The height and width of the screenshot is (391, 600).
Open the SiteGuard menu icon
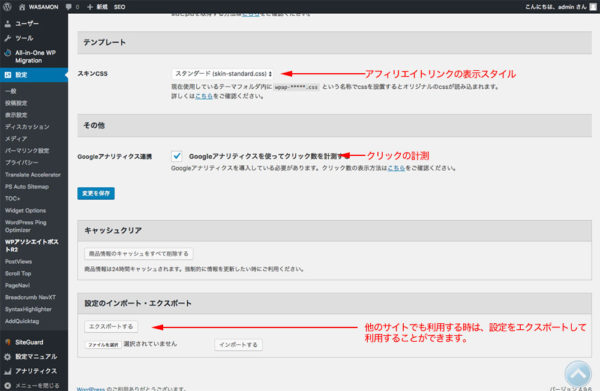point(7,342)
